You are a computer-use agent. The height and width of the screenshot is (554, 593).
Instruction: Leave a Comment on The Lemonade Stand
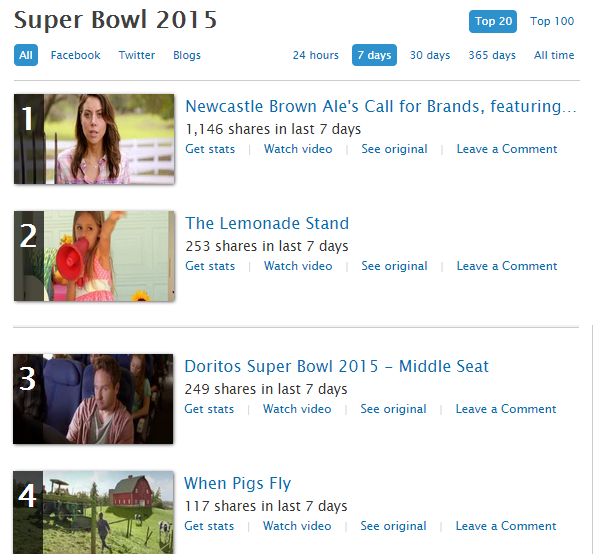click(507, 266)
